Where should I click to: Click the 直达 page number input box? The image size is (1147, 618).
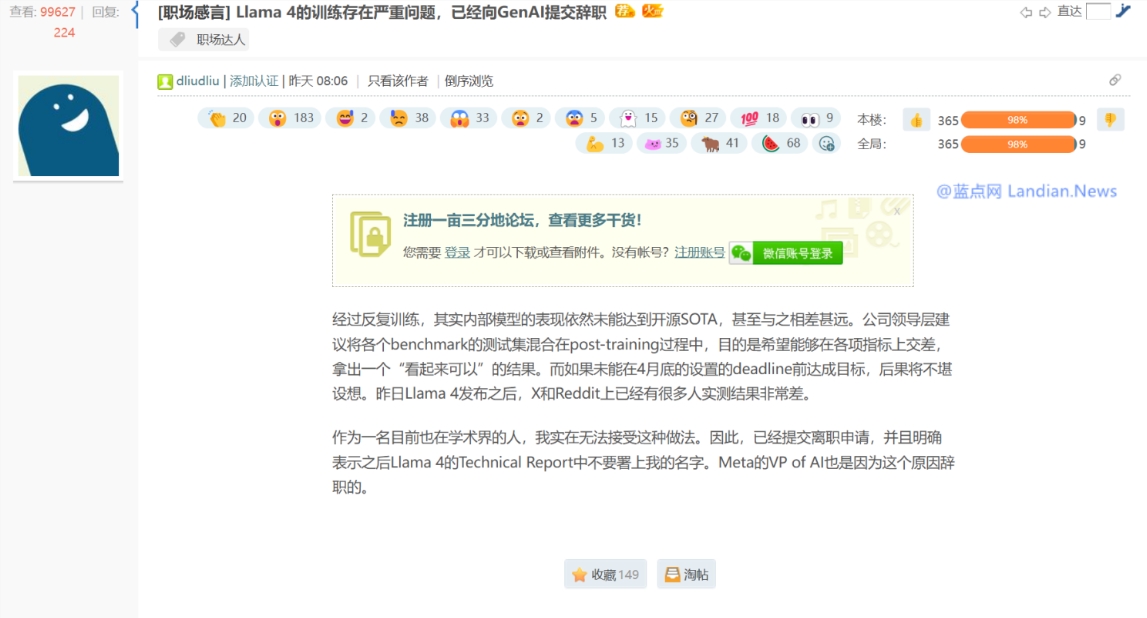(1098, 12)
